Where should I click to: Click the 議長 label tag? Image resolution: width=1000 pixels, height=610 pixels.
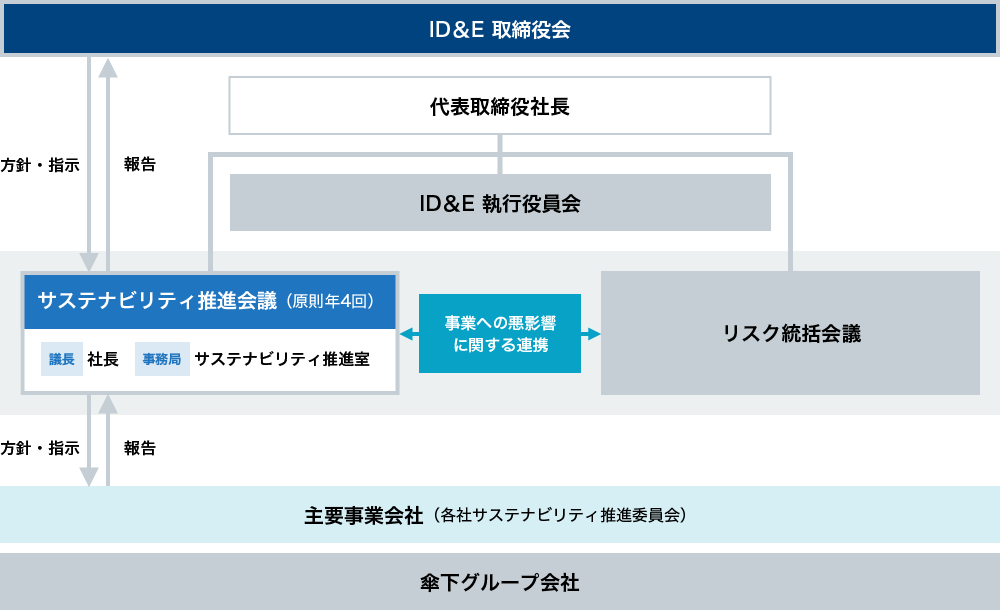[x=62, y=359]
